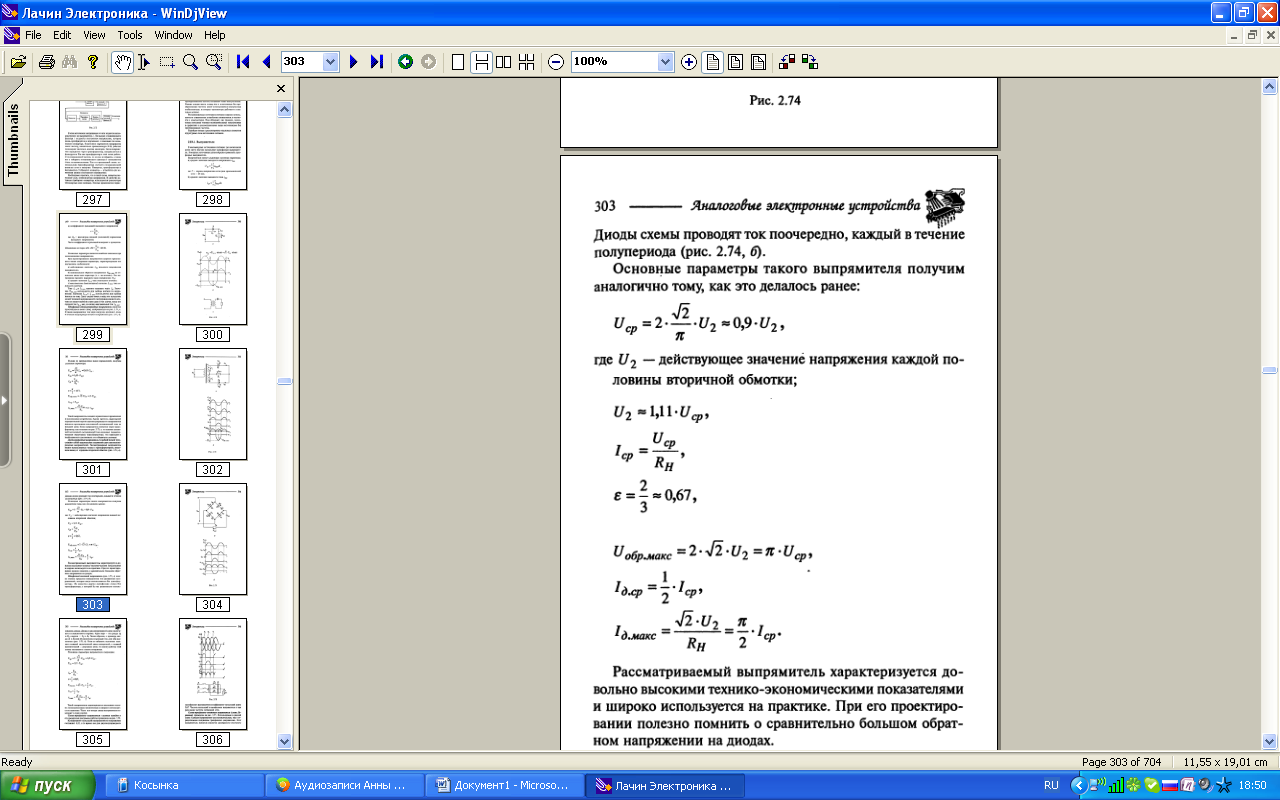The width and height of the screenshot is (1280, 800).
Task: Toggle the Select Text cursor tool
Action: 145,62
